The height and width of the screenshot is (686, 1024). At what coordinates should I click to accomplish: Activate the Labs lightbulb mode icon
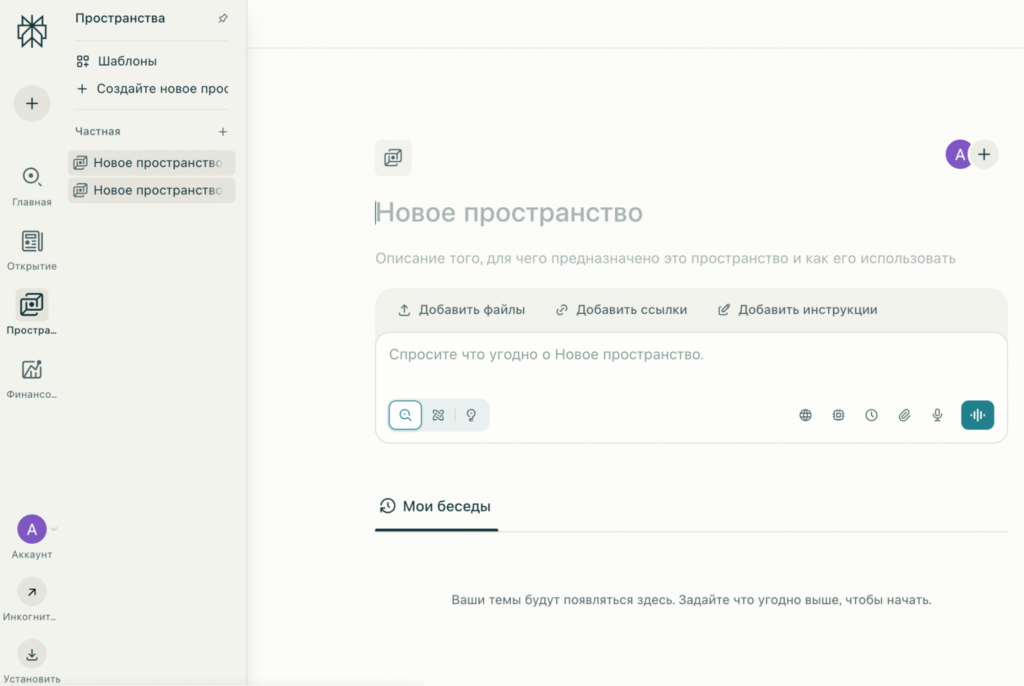click(x=471, y=414)
